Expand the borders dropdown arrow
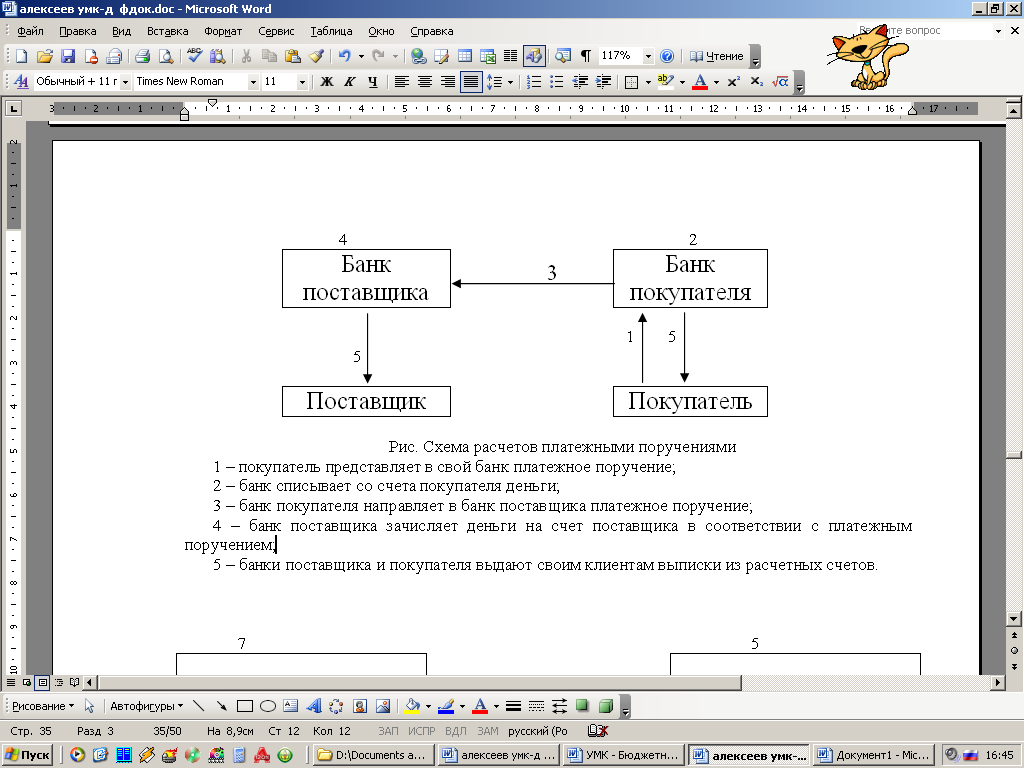 click(x=648, y=82)
